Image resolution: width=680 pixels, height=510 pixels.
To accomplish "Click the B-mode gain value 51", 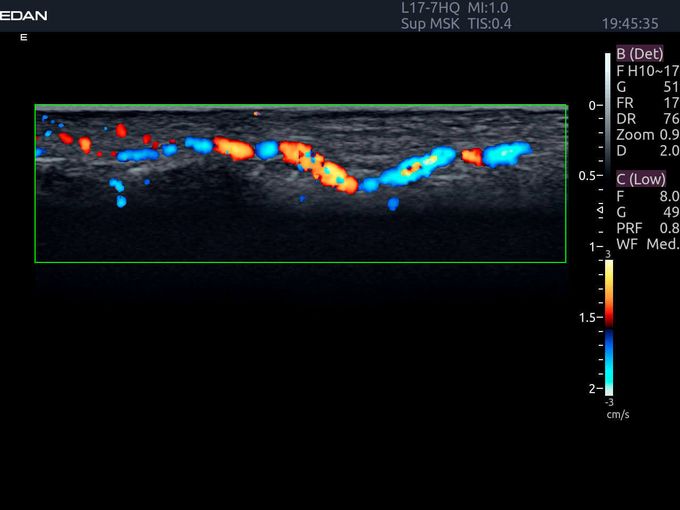I will coord(671,87).
